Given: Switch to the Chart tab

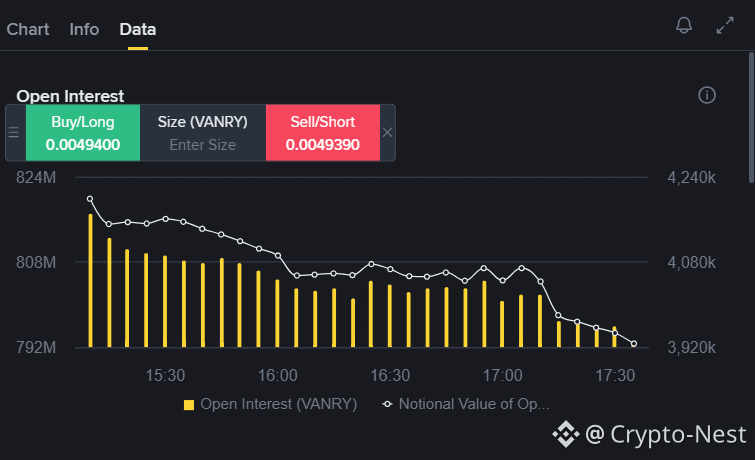Looking at the screenshot, I should (x=28, y=29).
